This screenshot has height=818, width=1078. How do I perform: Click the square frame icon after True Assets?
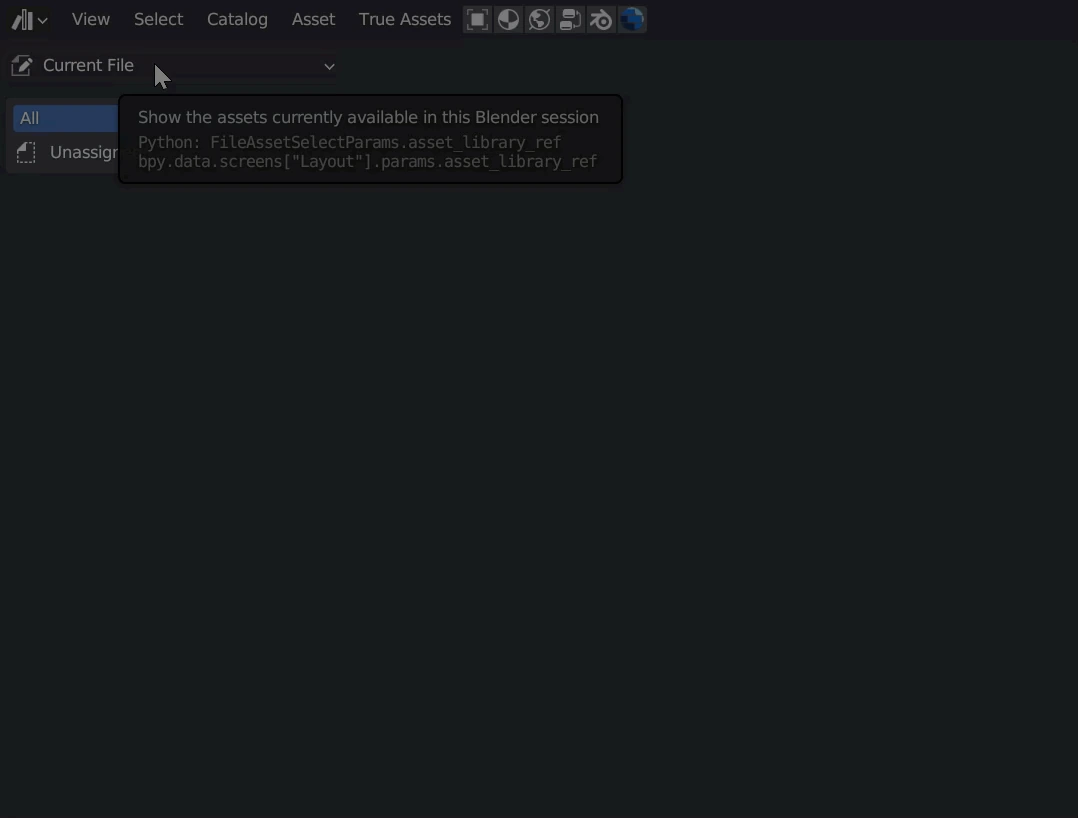click(x=478, y=20)
